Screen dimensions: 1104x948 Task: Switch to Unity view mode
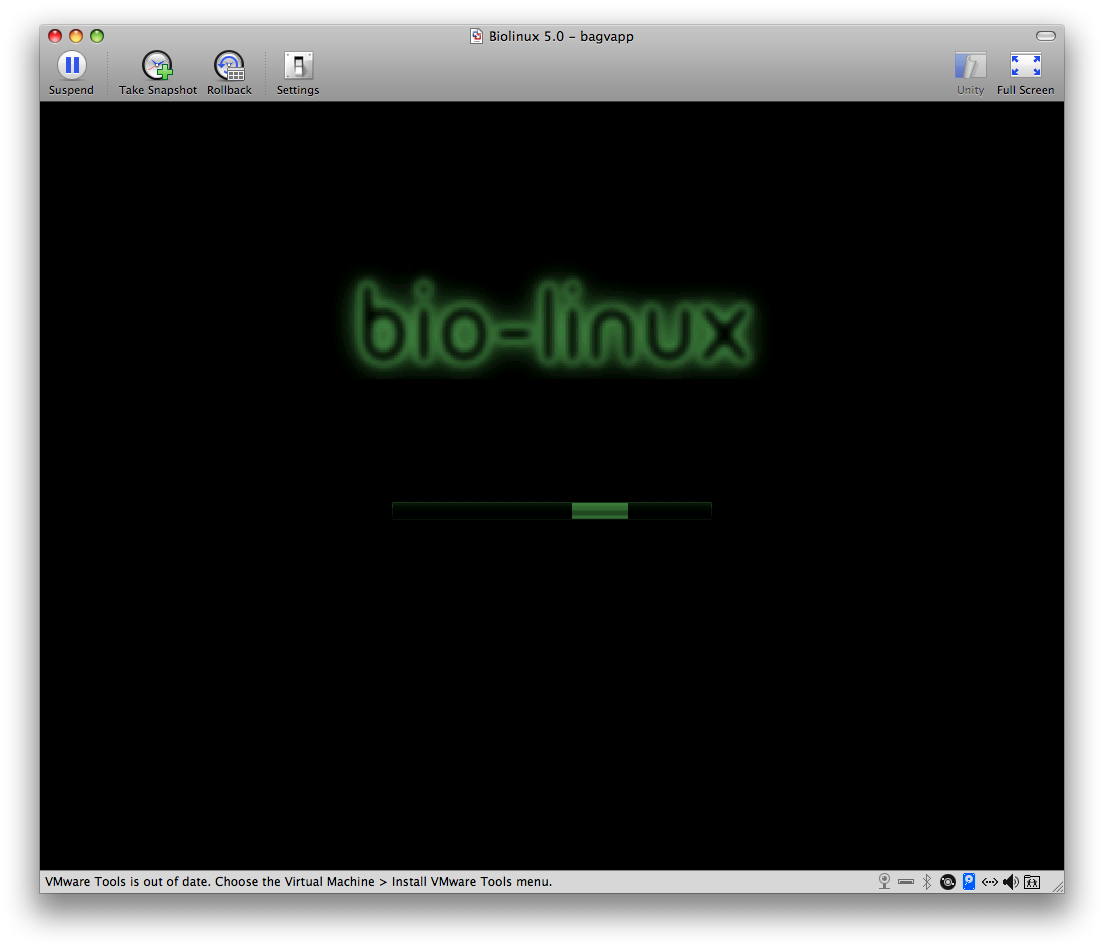970,67
